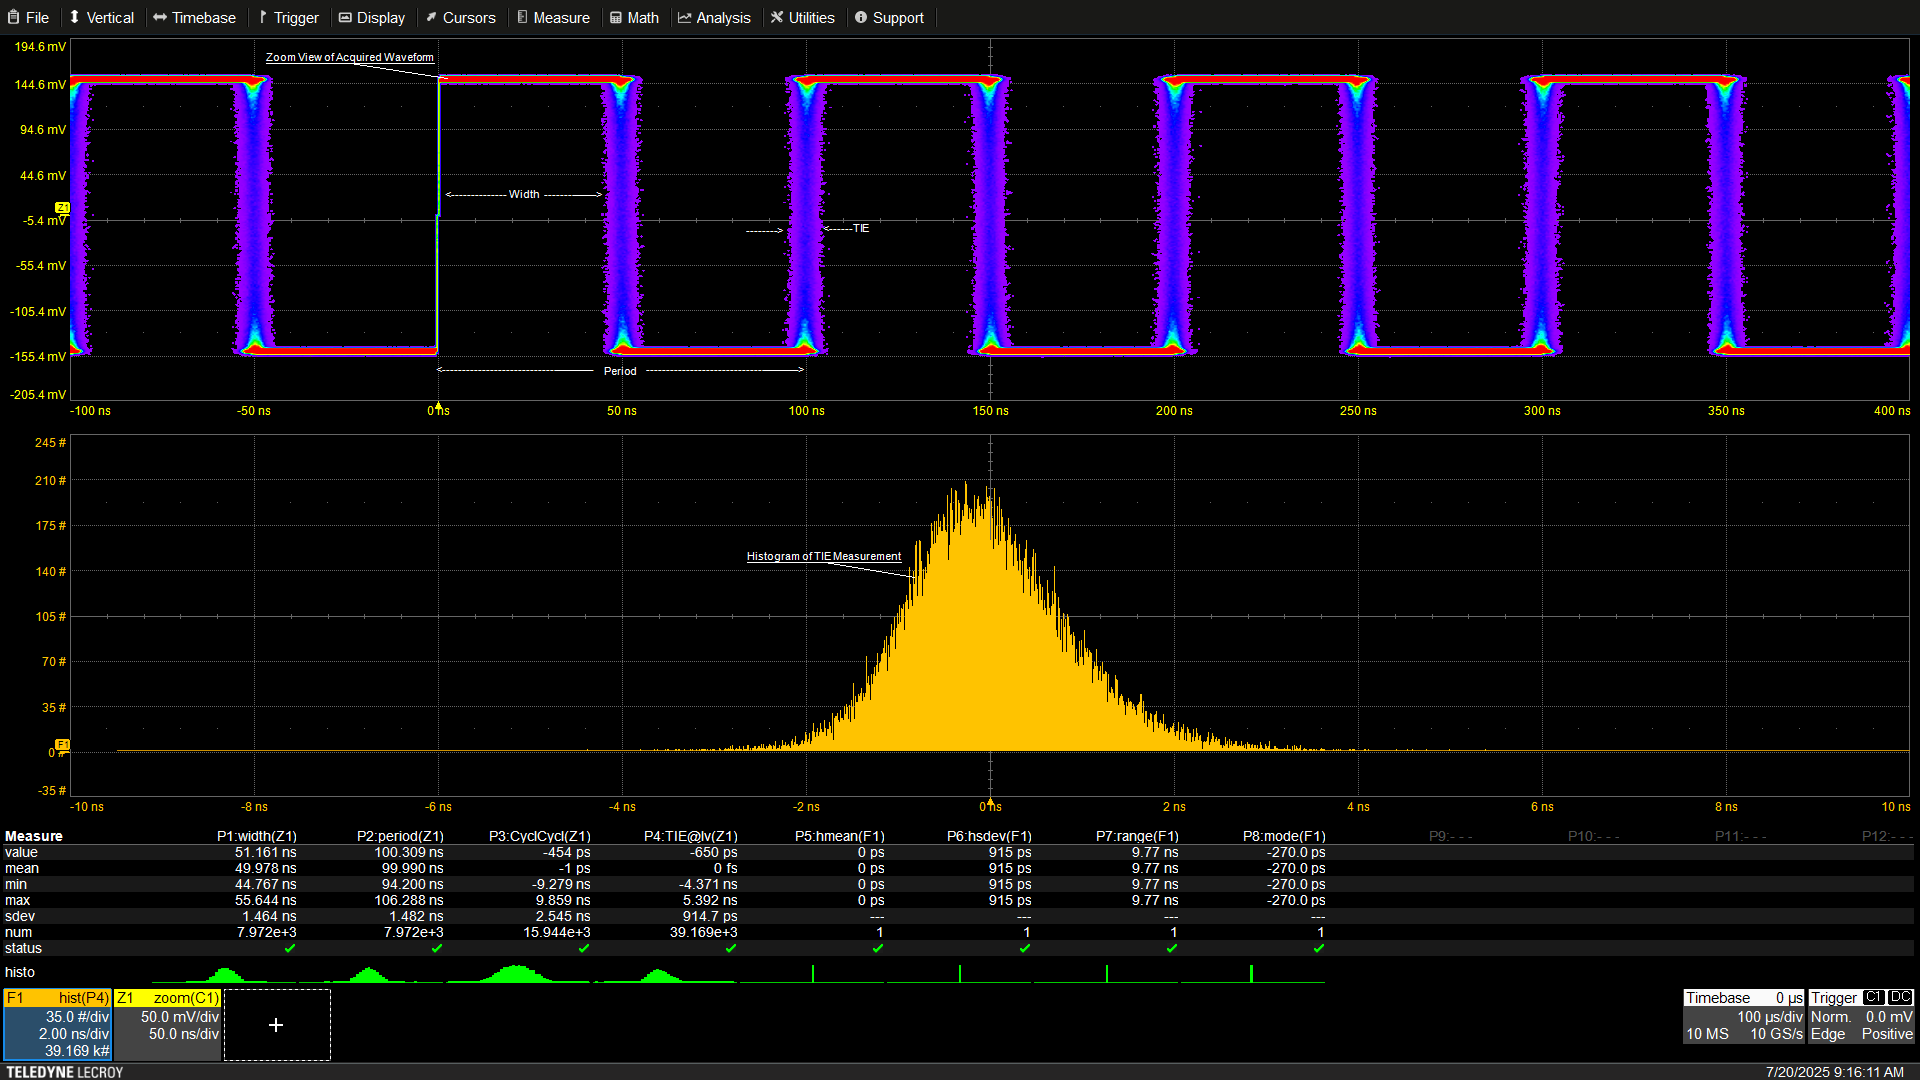Select the P3:CyclCycl(Z1) column header
Viewport: 1920px width, 1080px height.
click(x=540, y=836)
